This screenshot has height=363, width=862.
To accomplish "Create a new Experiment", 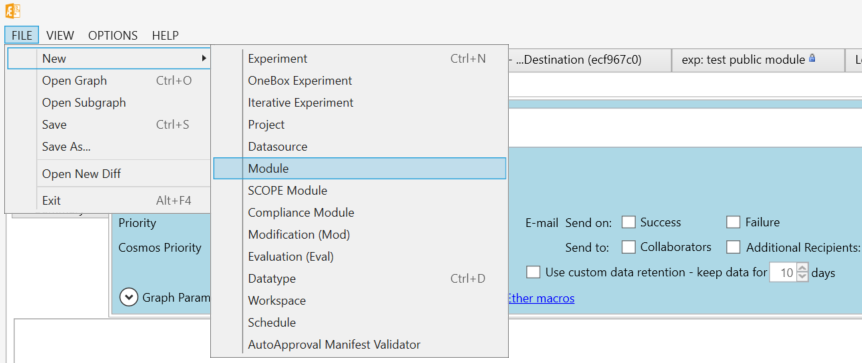I will 360,58.
